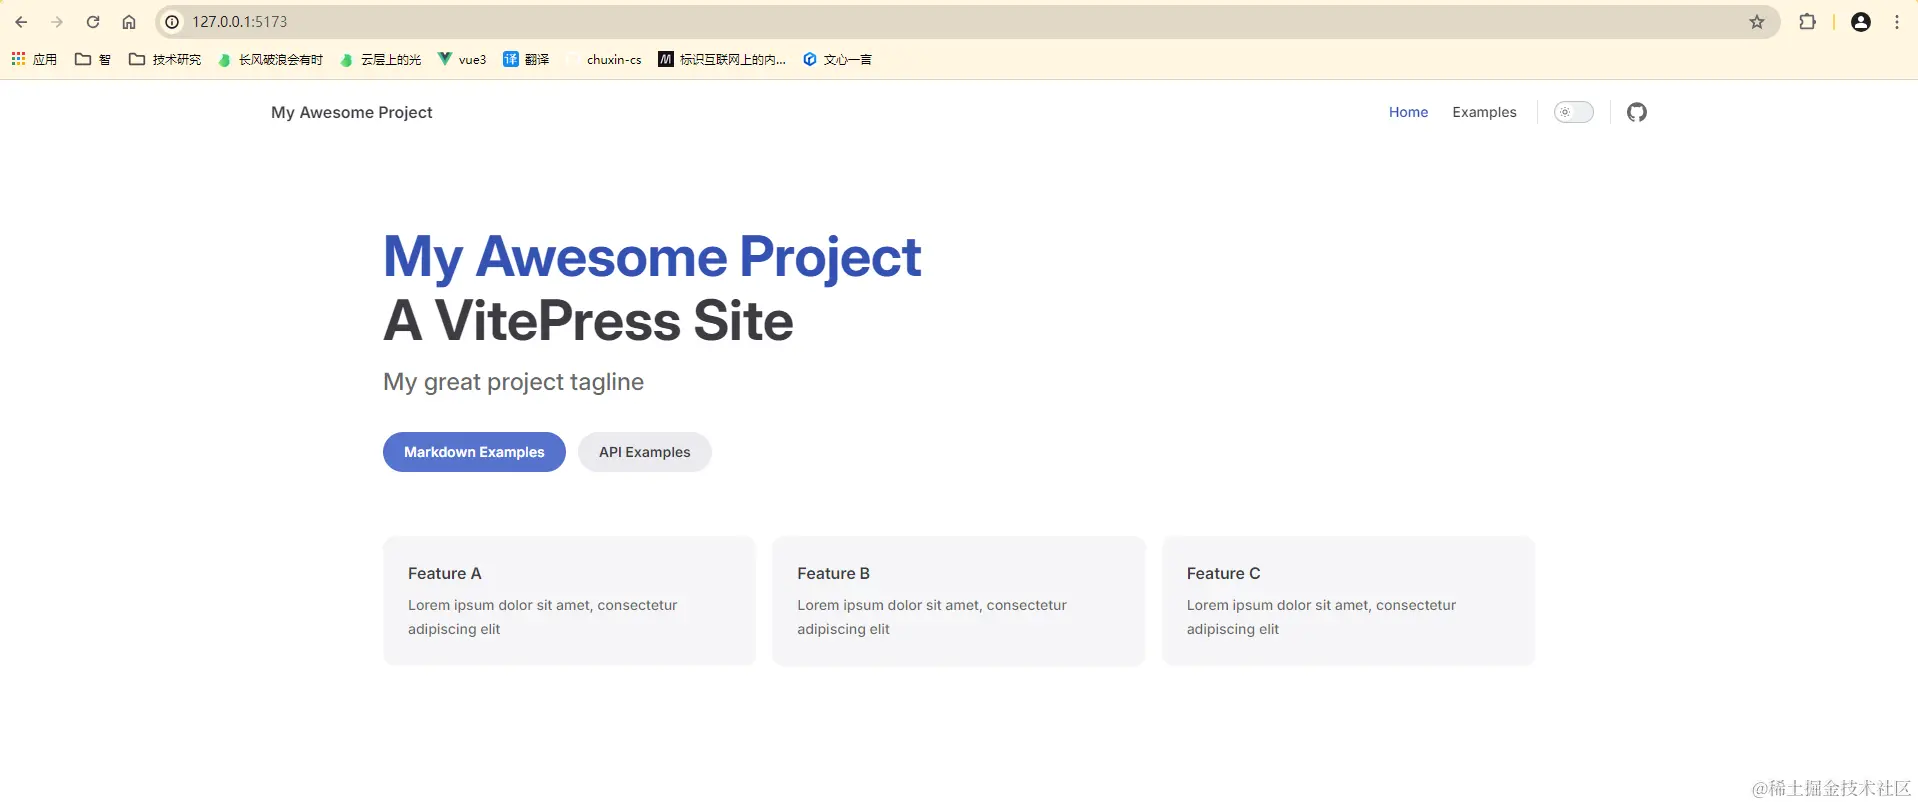The width and height of the screenshot is (1918, 805).
Task: Open the vue3 bookmark
Action: tap(462, 60)
